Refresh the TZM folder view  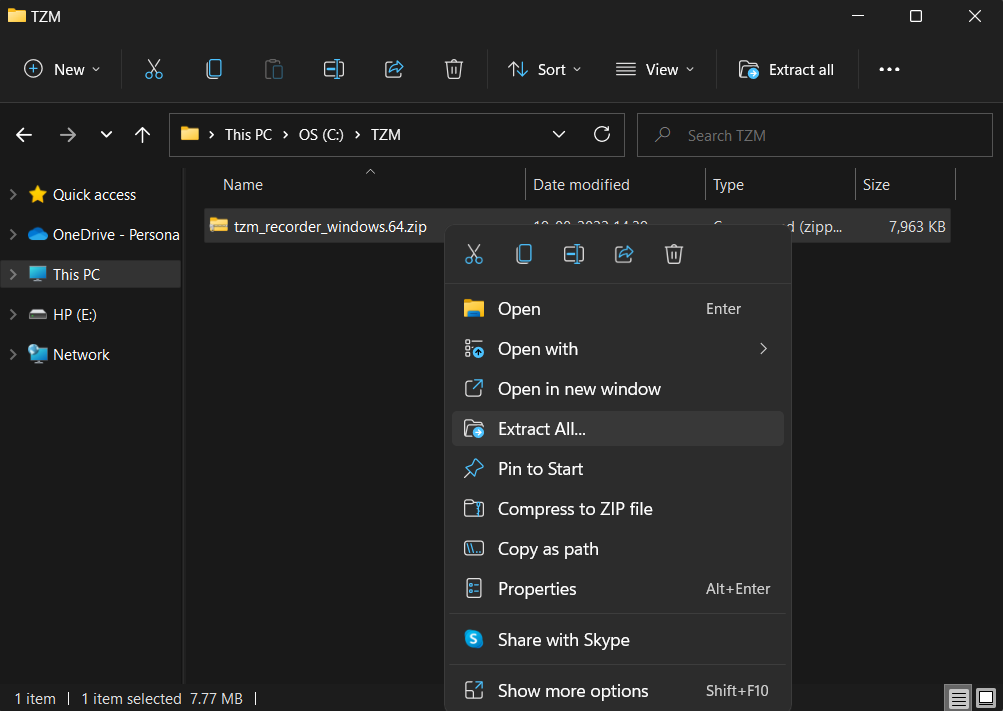pos(602,134)
